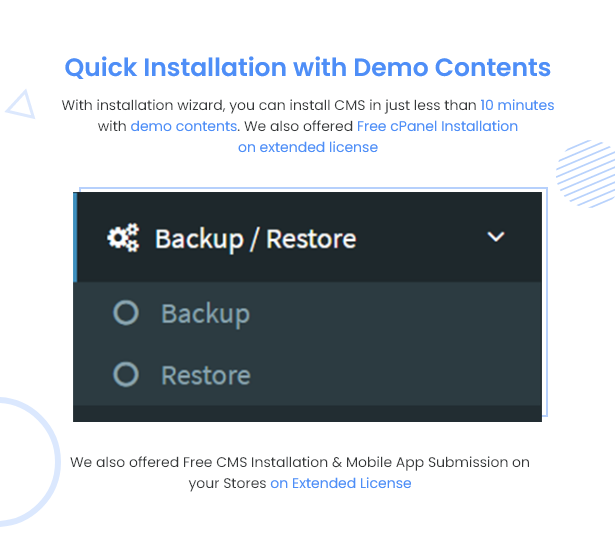
Task: Click the blue active bar on menu header
Action: coord(75,237)
